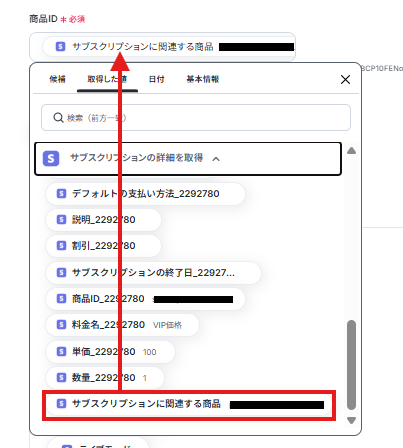The image size is (403, 448).
Task: Select サブスクリプションに関連する商品 in the list
Action: [x=189, y=404]
